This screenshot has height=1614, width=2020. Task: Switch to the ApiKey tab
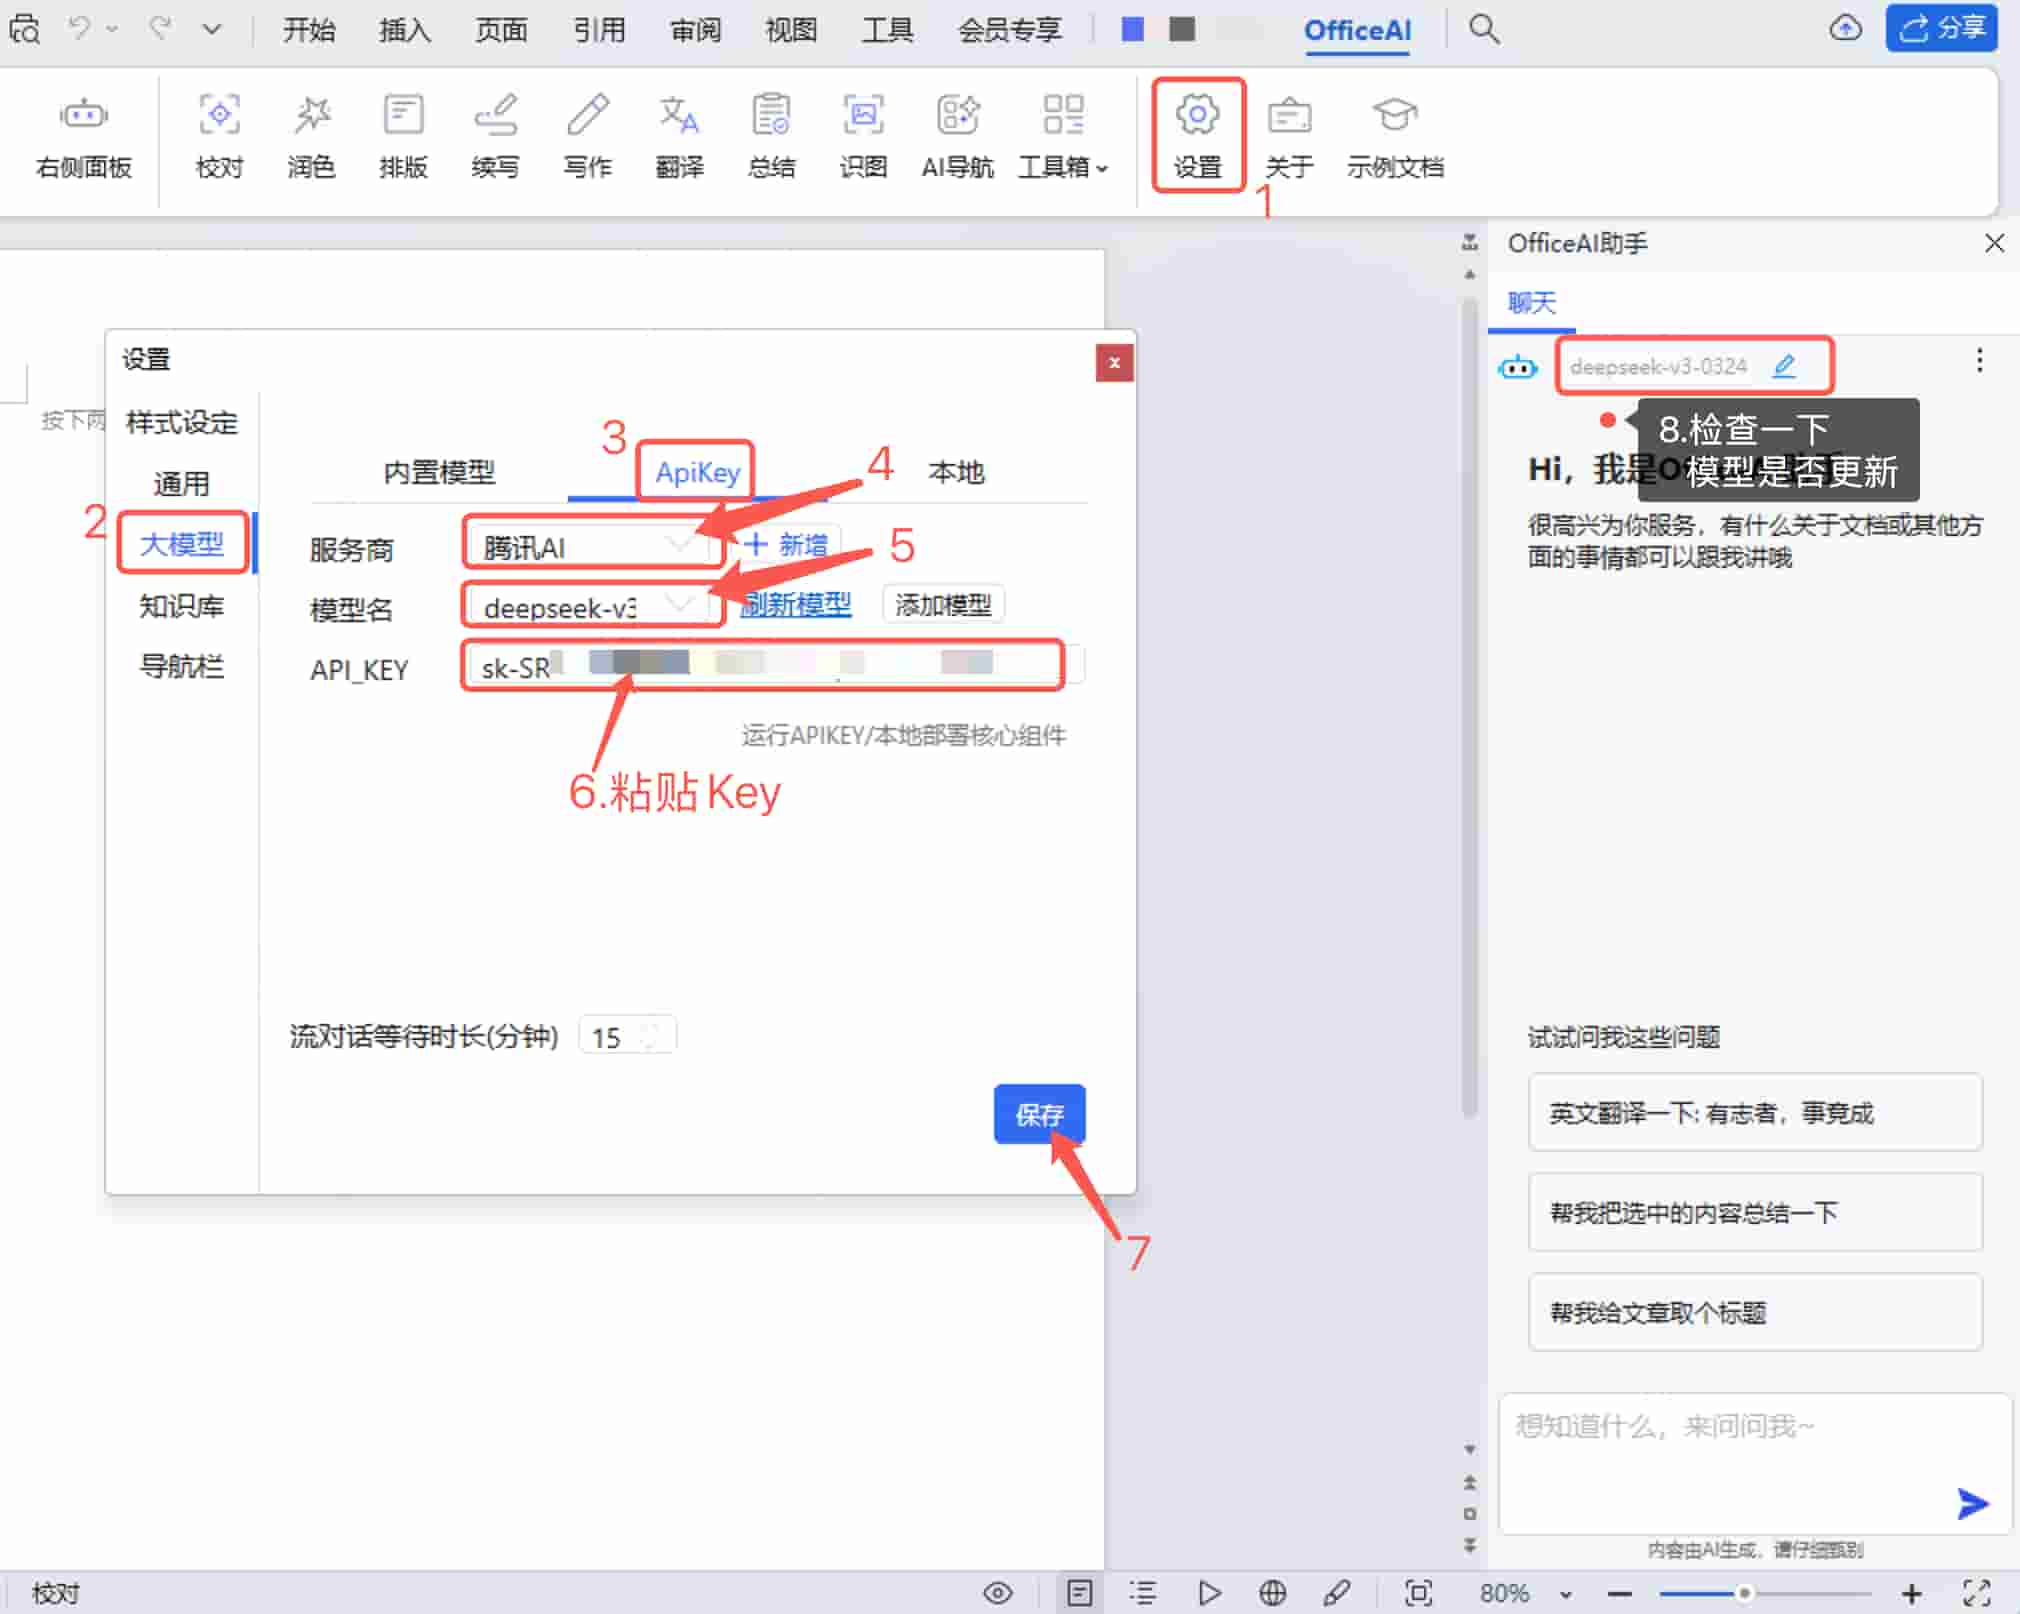(697, 471)
